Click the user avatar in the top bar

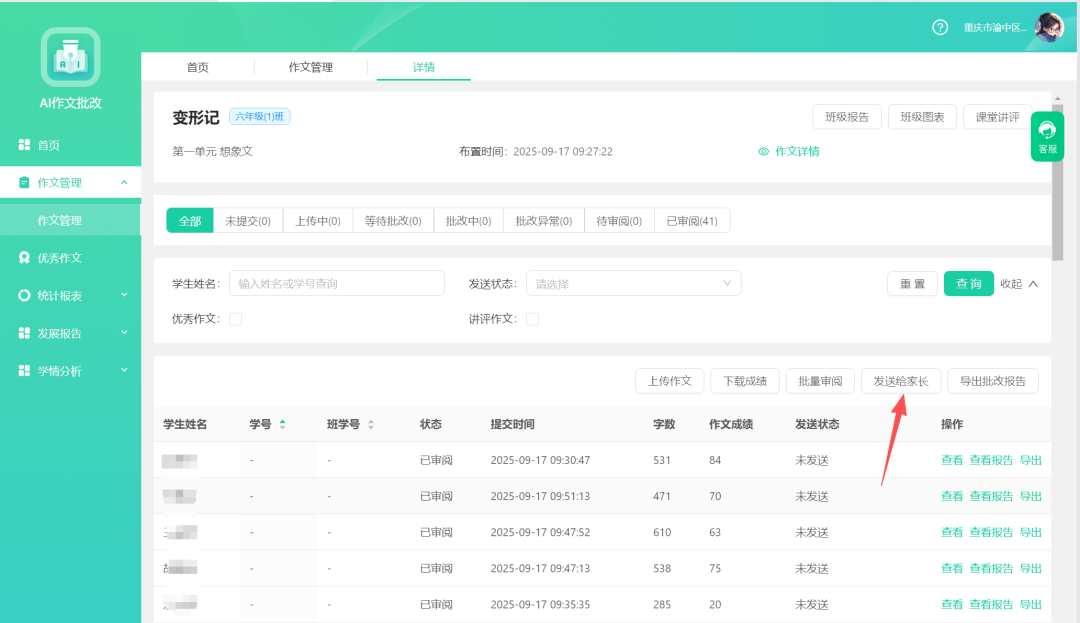point(1049,26)
